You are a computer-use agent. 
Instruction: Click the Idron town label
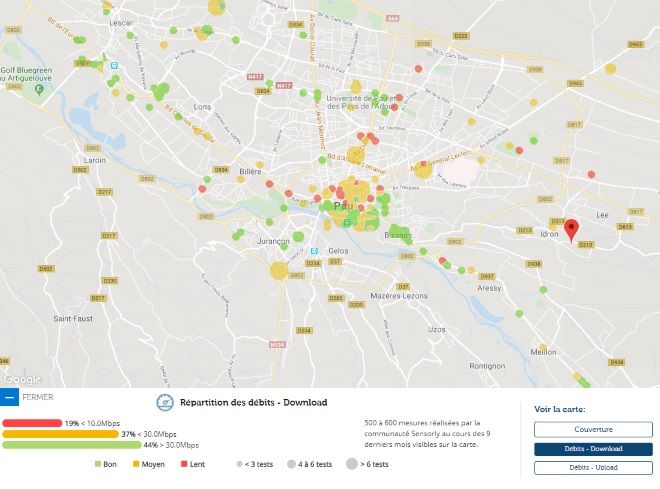tap(549, 234)
